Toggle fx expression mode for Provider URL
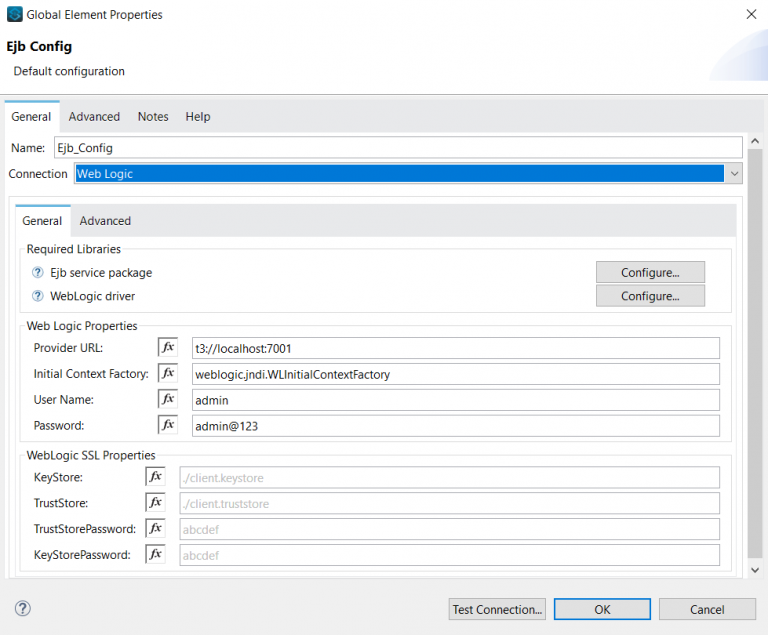Image resolution: width=768 pixels, height=635 pixels. pos(168,347)
